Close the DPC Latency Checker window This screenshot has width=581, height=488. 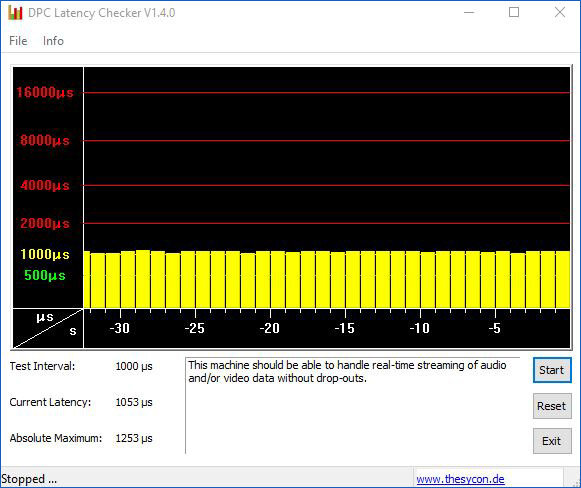[x=560, y=13]
